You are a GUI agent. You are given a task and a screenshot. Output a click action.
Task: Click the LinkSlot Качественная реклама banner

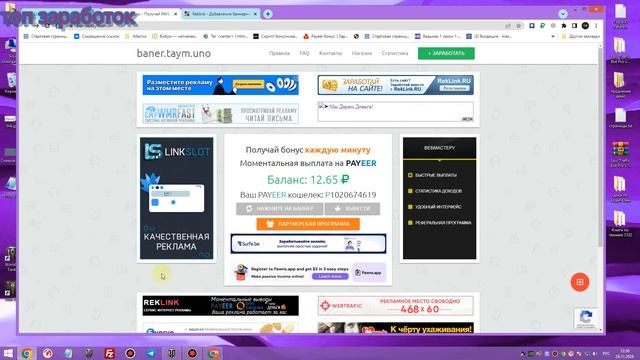176,198
